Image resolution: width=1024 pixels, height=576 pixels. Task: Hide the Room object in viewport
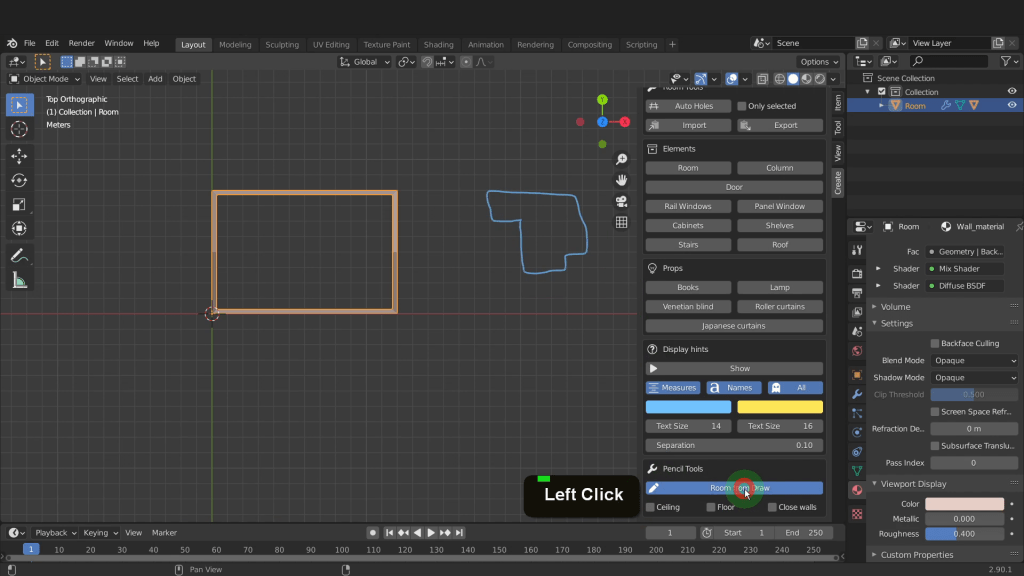coord(1012,105)
